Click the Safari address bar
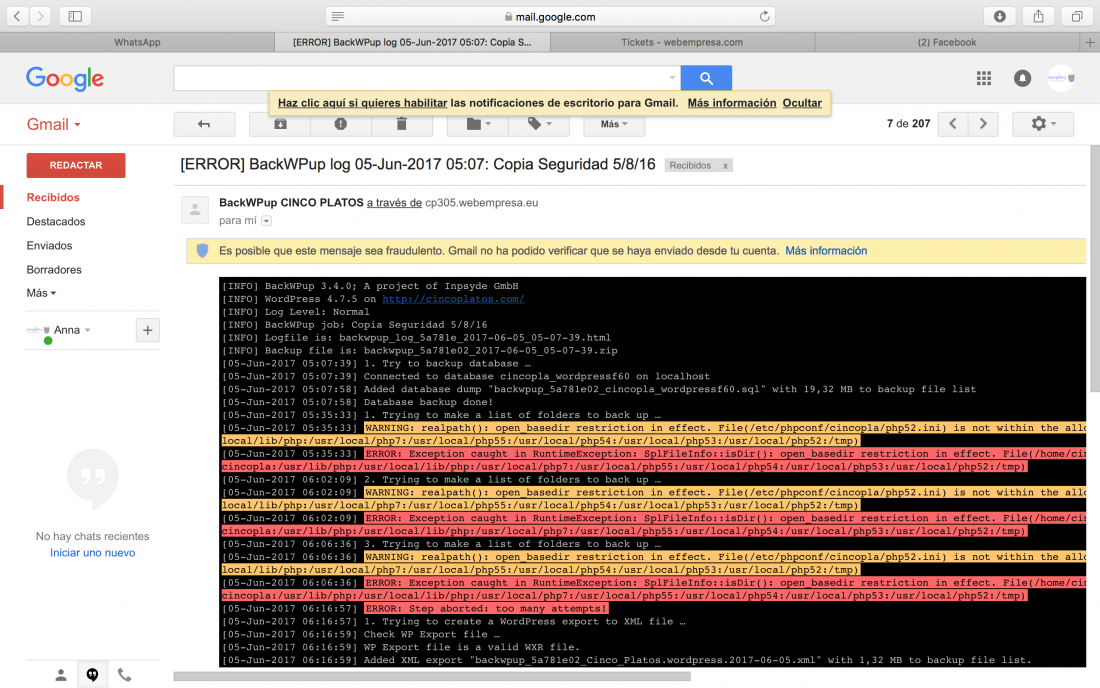Screen dimensions: 1100x688 coord(550,16)
